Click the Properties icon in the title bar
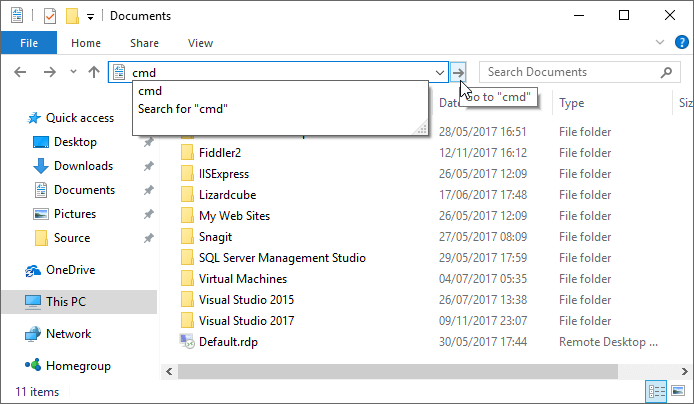The width and height of the screenshot is (694, 404). 50,16
